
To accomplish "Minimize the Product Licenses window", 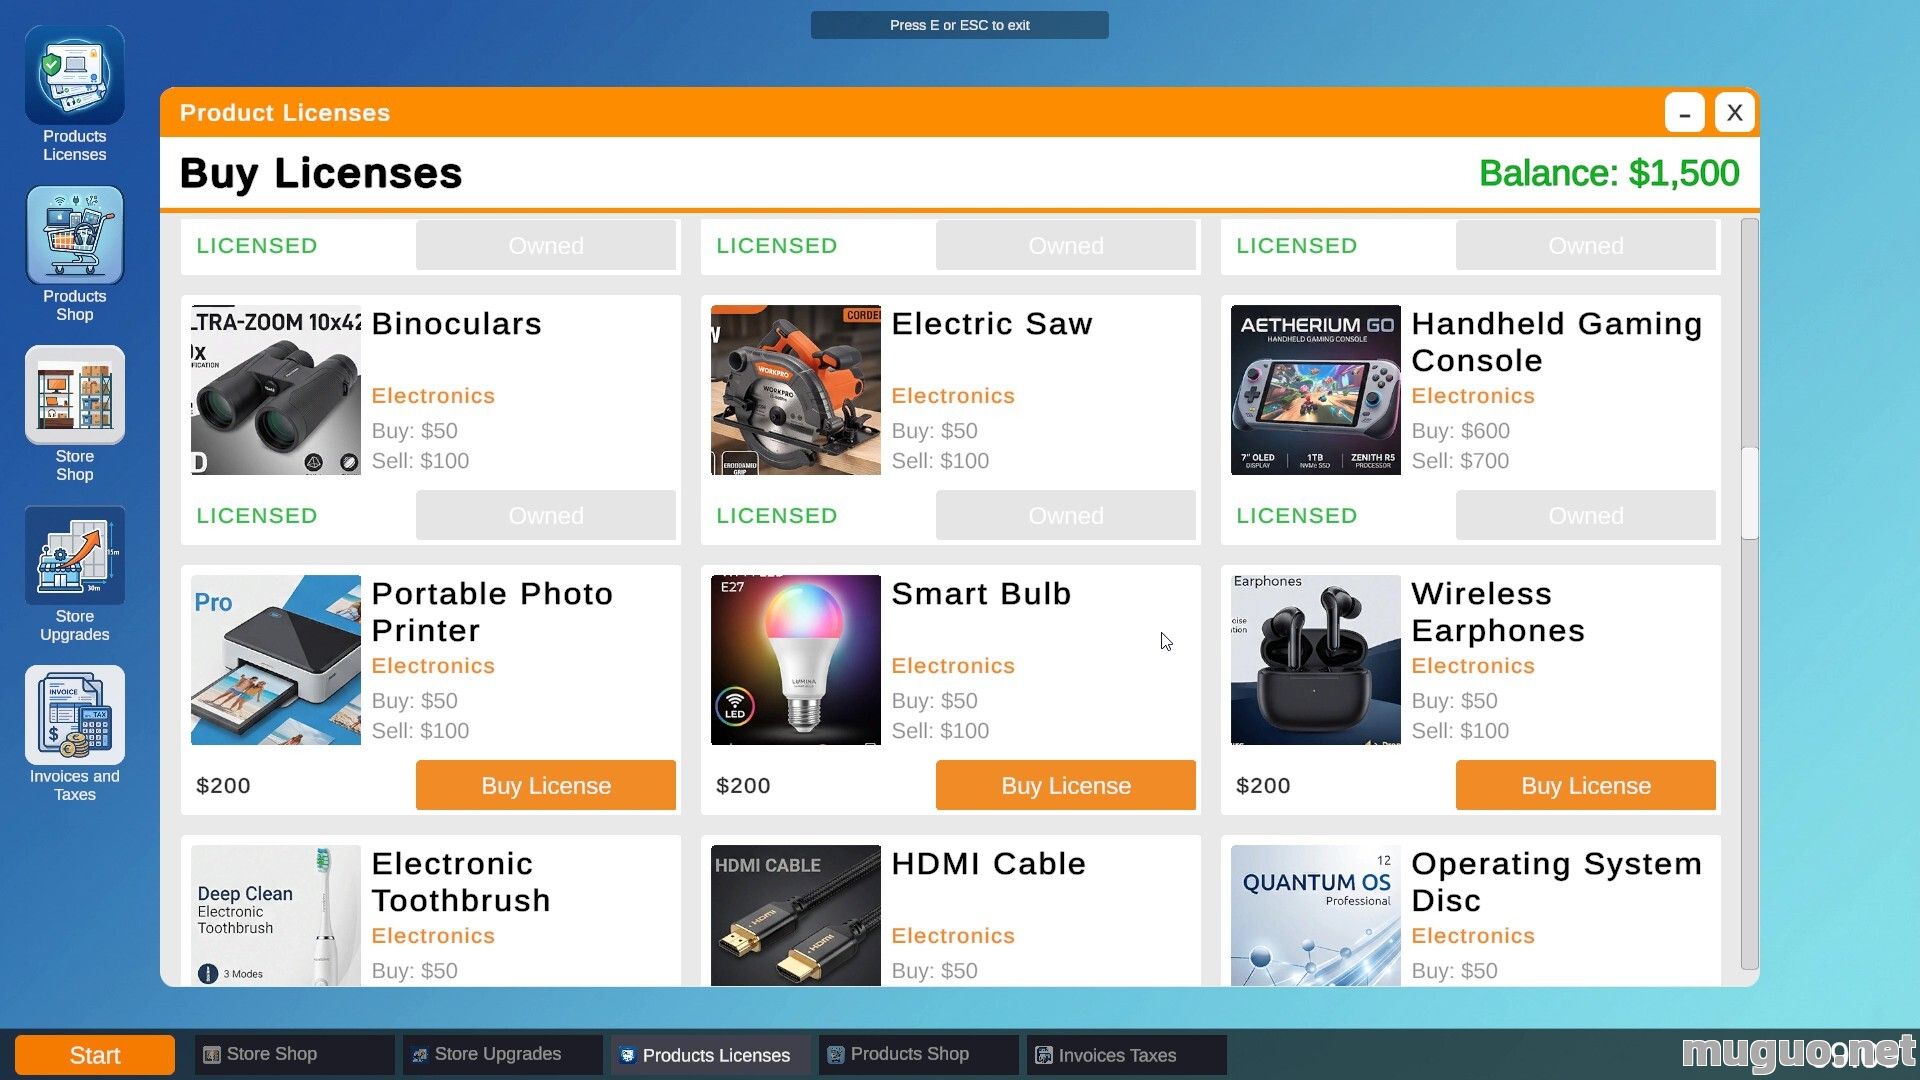I will (x=1684, y=112).
